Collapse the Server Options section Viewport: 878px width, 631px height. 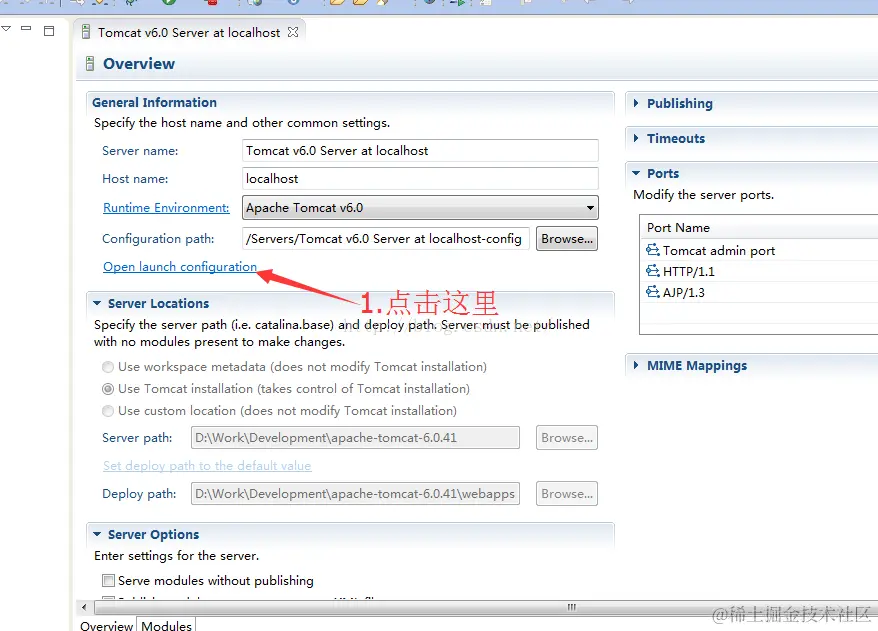(97, 534)
